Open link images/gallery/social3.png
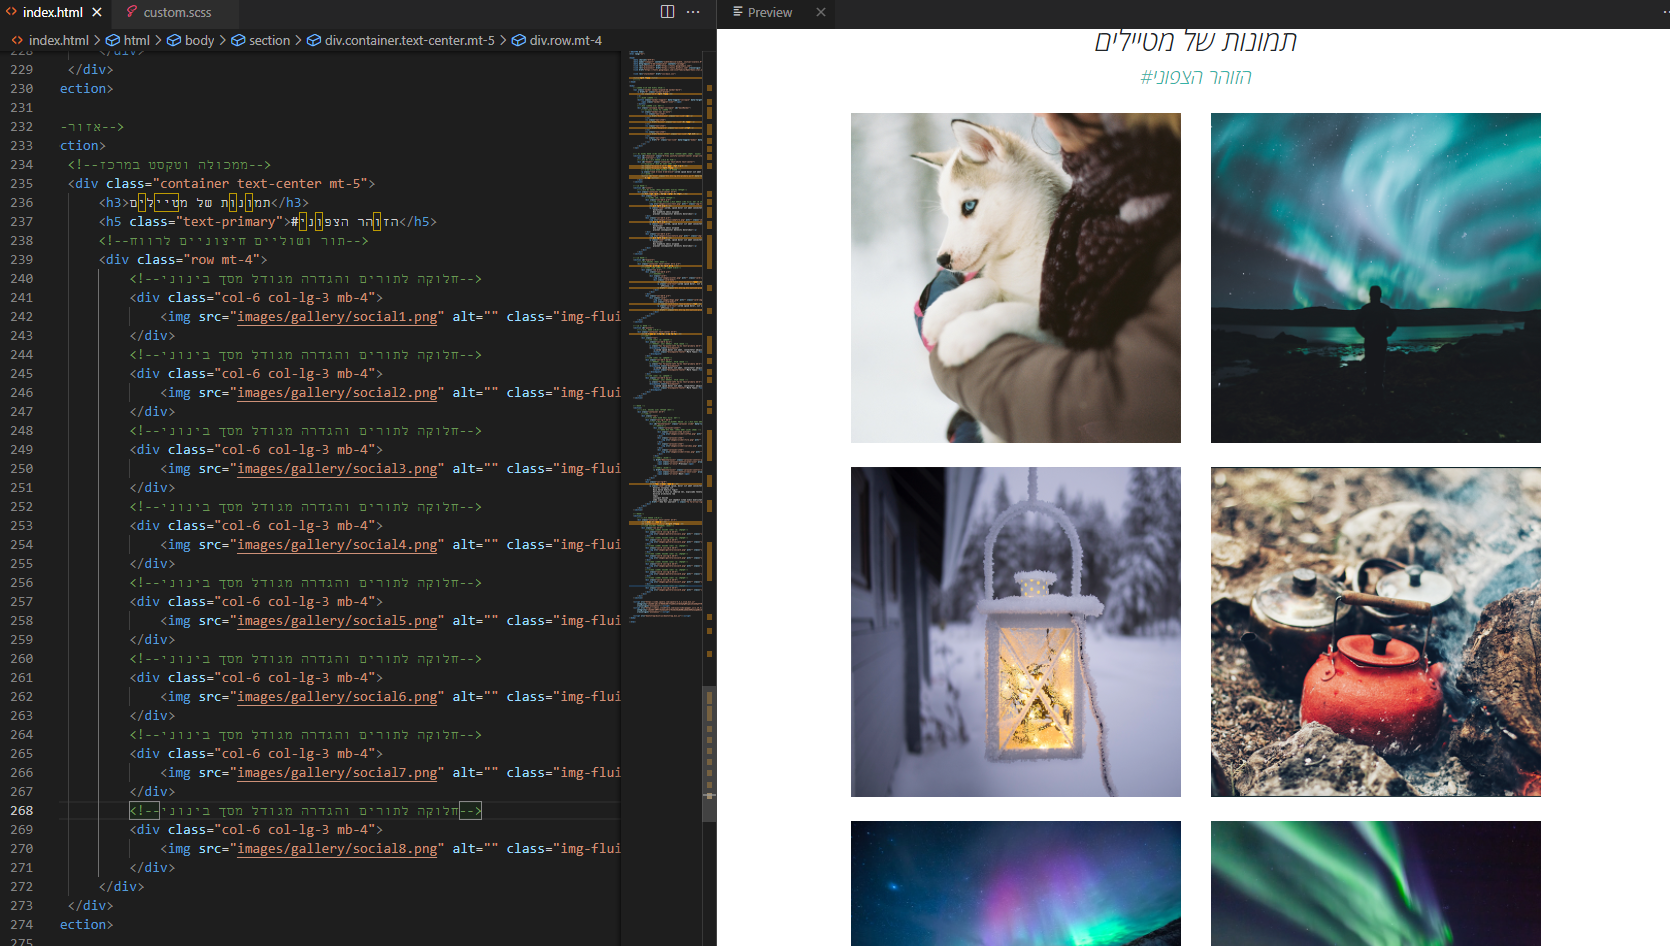The height and width of the screenshot is (946, 1670). [x=337, y=469]
